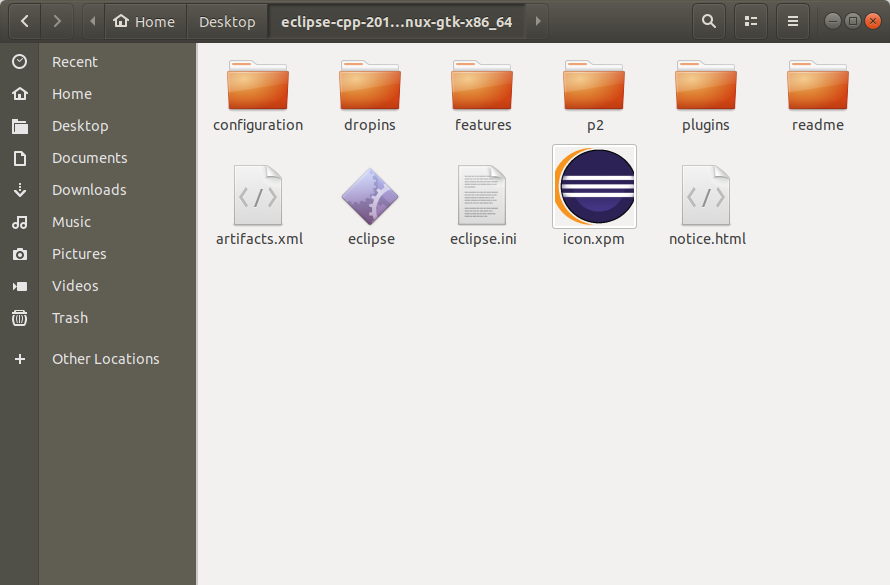
Task: Switch to list view
Action: click(751, 22)
